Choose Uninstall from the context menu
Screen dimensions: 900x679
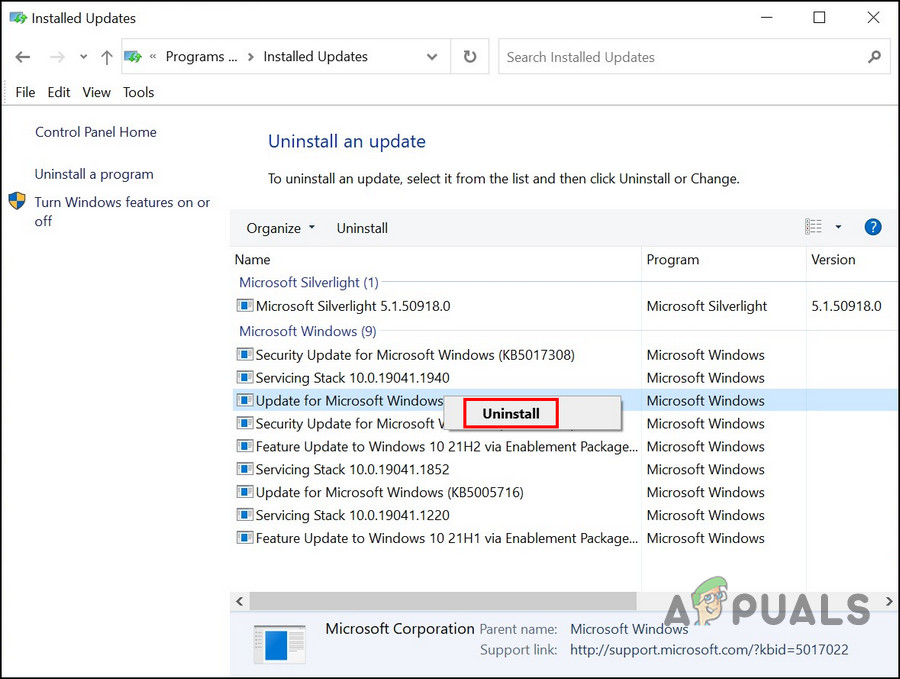coord(510,413)
